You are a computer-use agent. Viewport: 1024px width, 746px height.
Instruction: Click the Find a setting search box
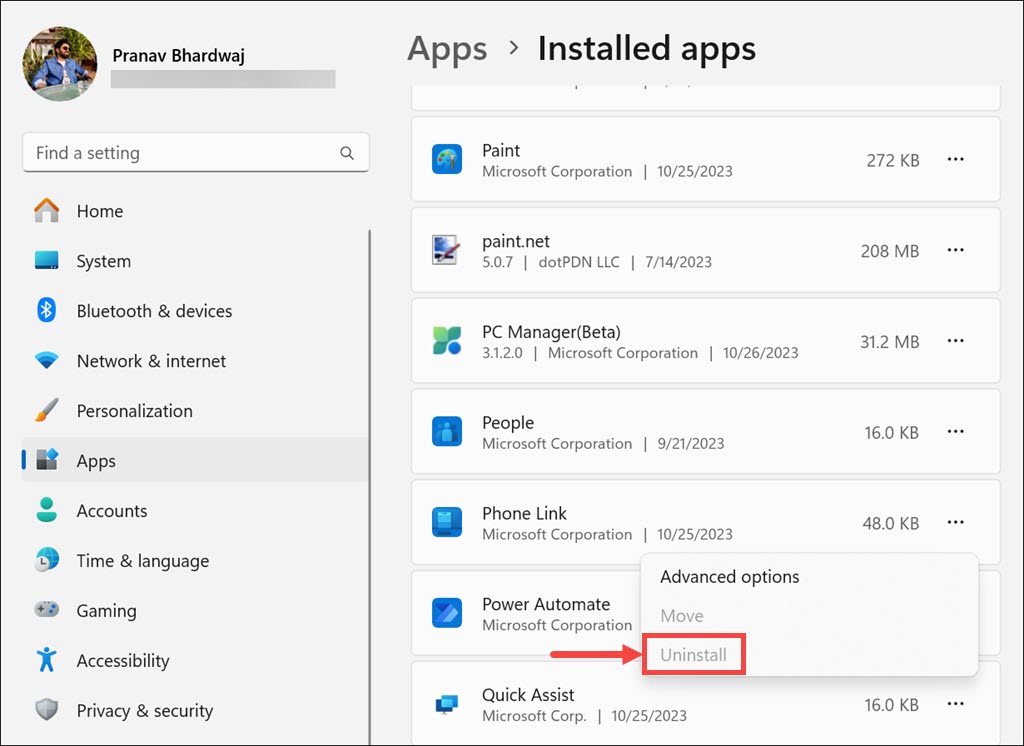(180, 153)
